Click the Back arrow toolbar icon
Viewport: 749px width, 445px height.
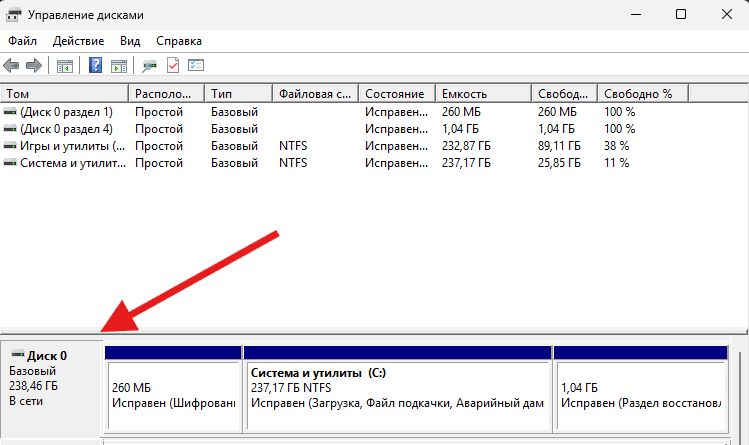coord(12,66)
